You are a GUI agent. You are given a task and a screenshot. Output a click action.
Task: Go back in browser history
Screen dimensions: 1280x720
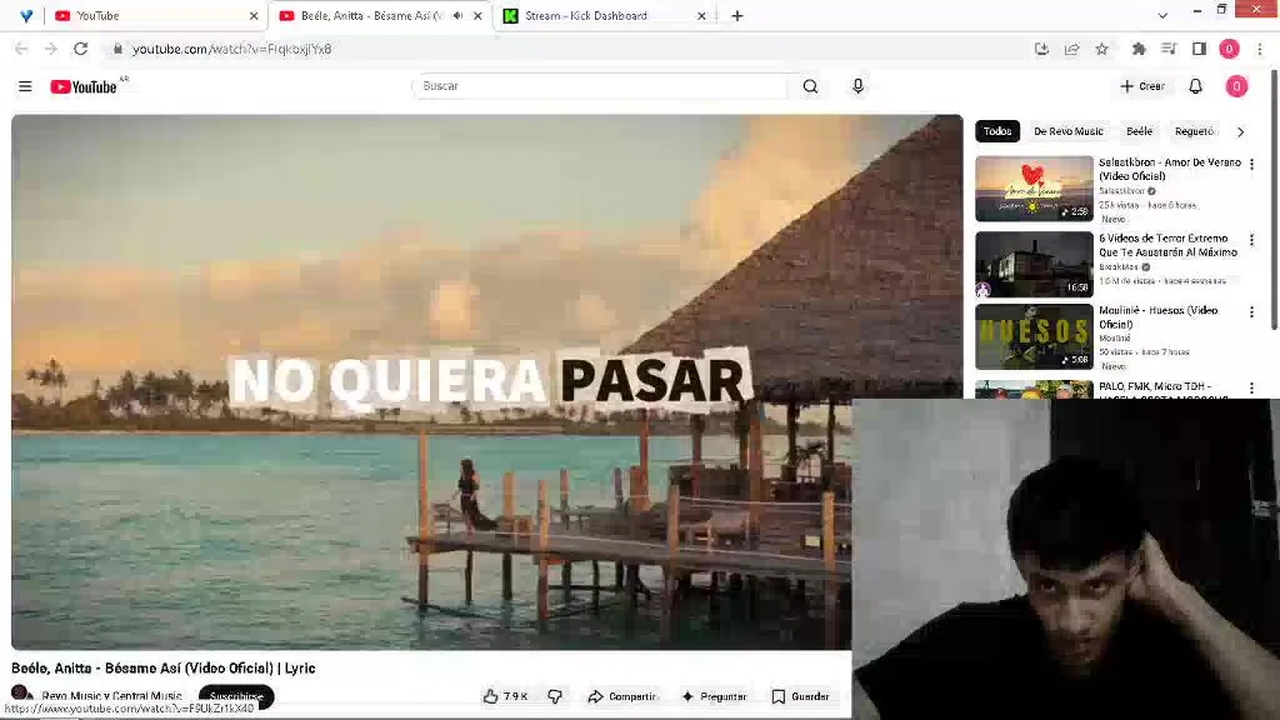pos(21,49)
